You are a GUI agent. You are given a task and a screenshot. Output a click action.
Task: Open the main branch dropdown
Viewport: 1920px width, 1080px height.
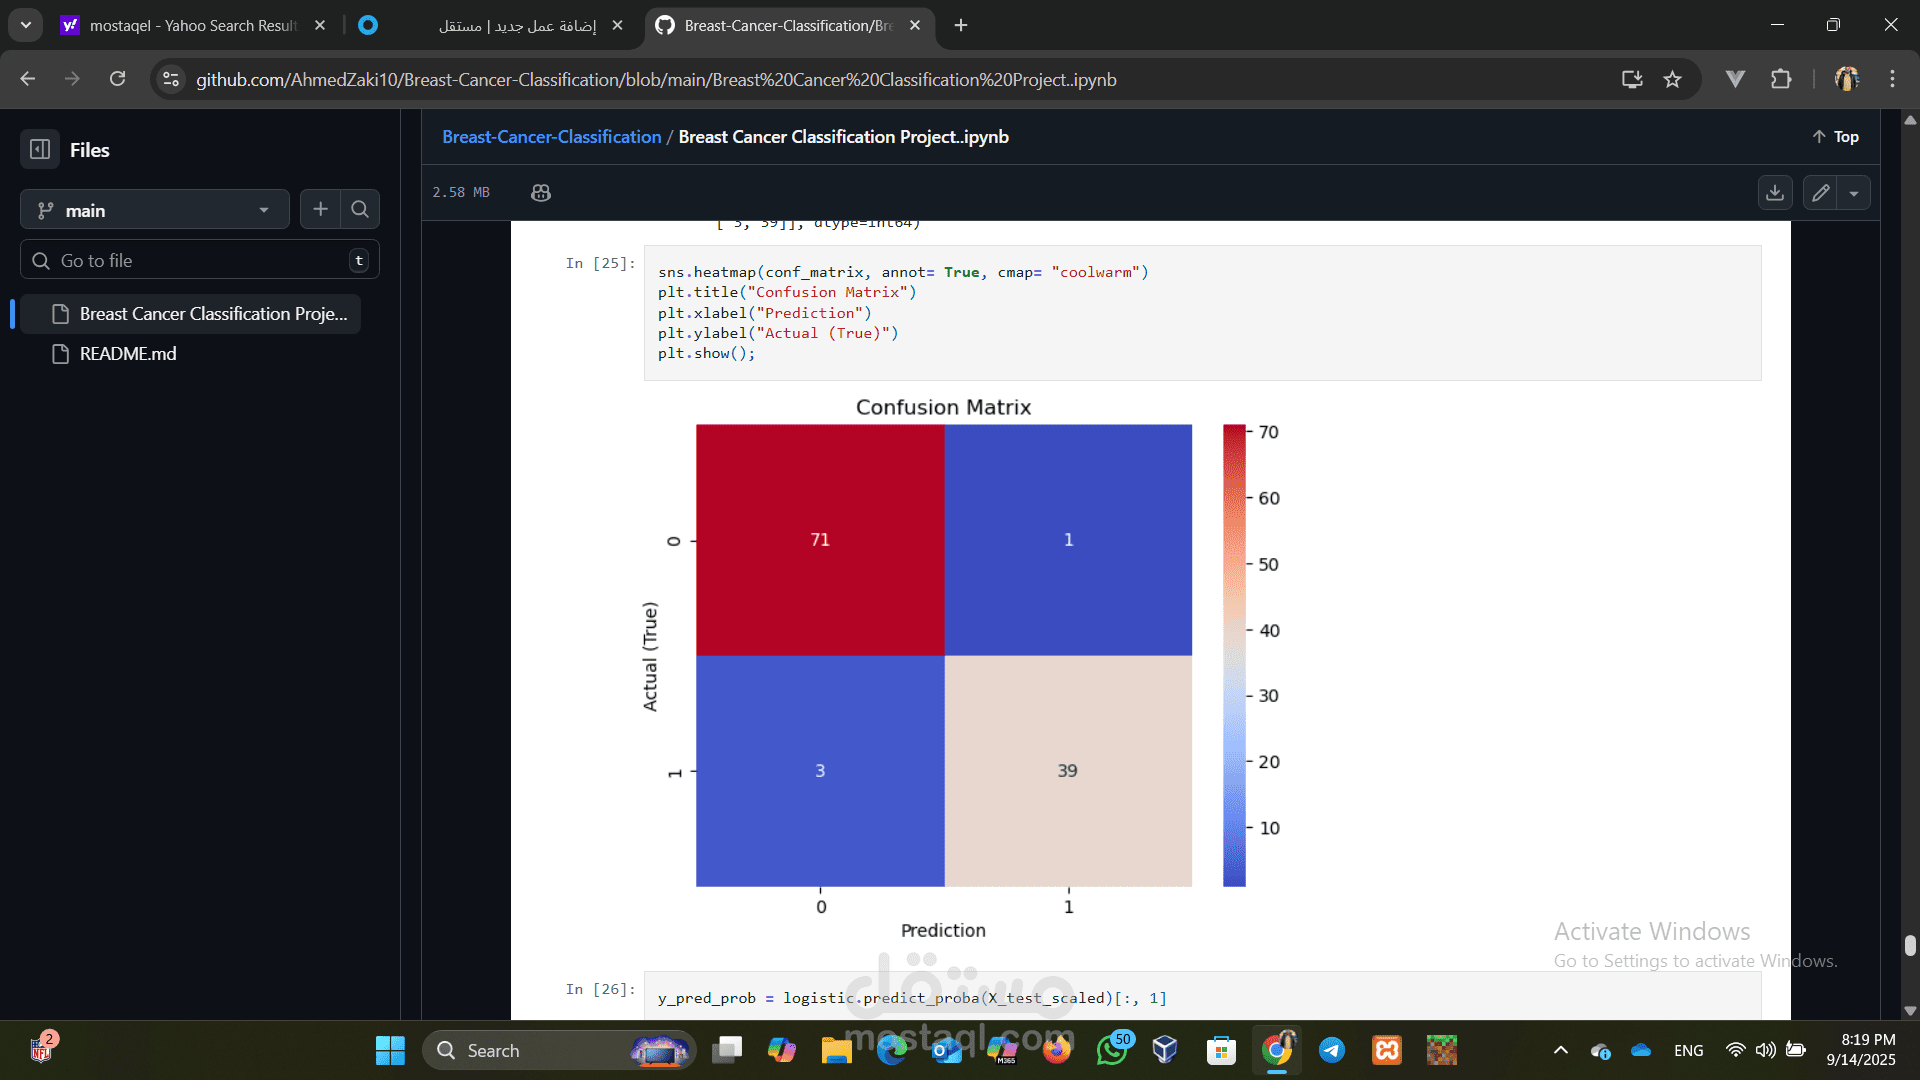(x=155, y=210)
